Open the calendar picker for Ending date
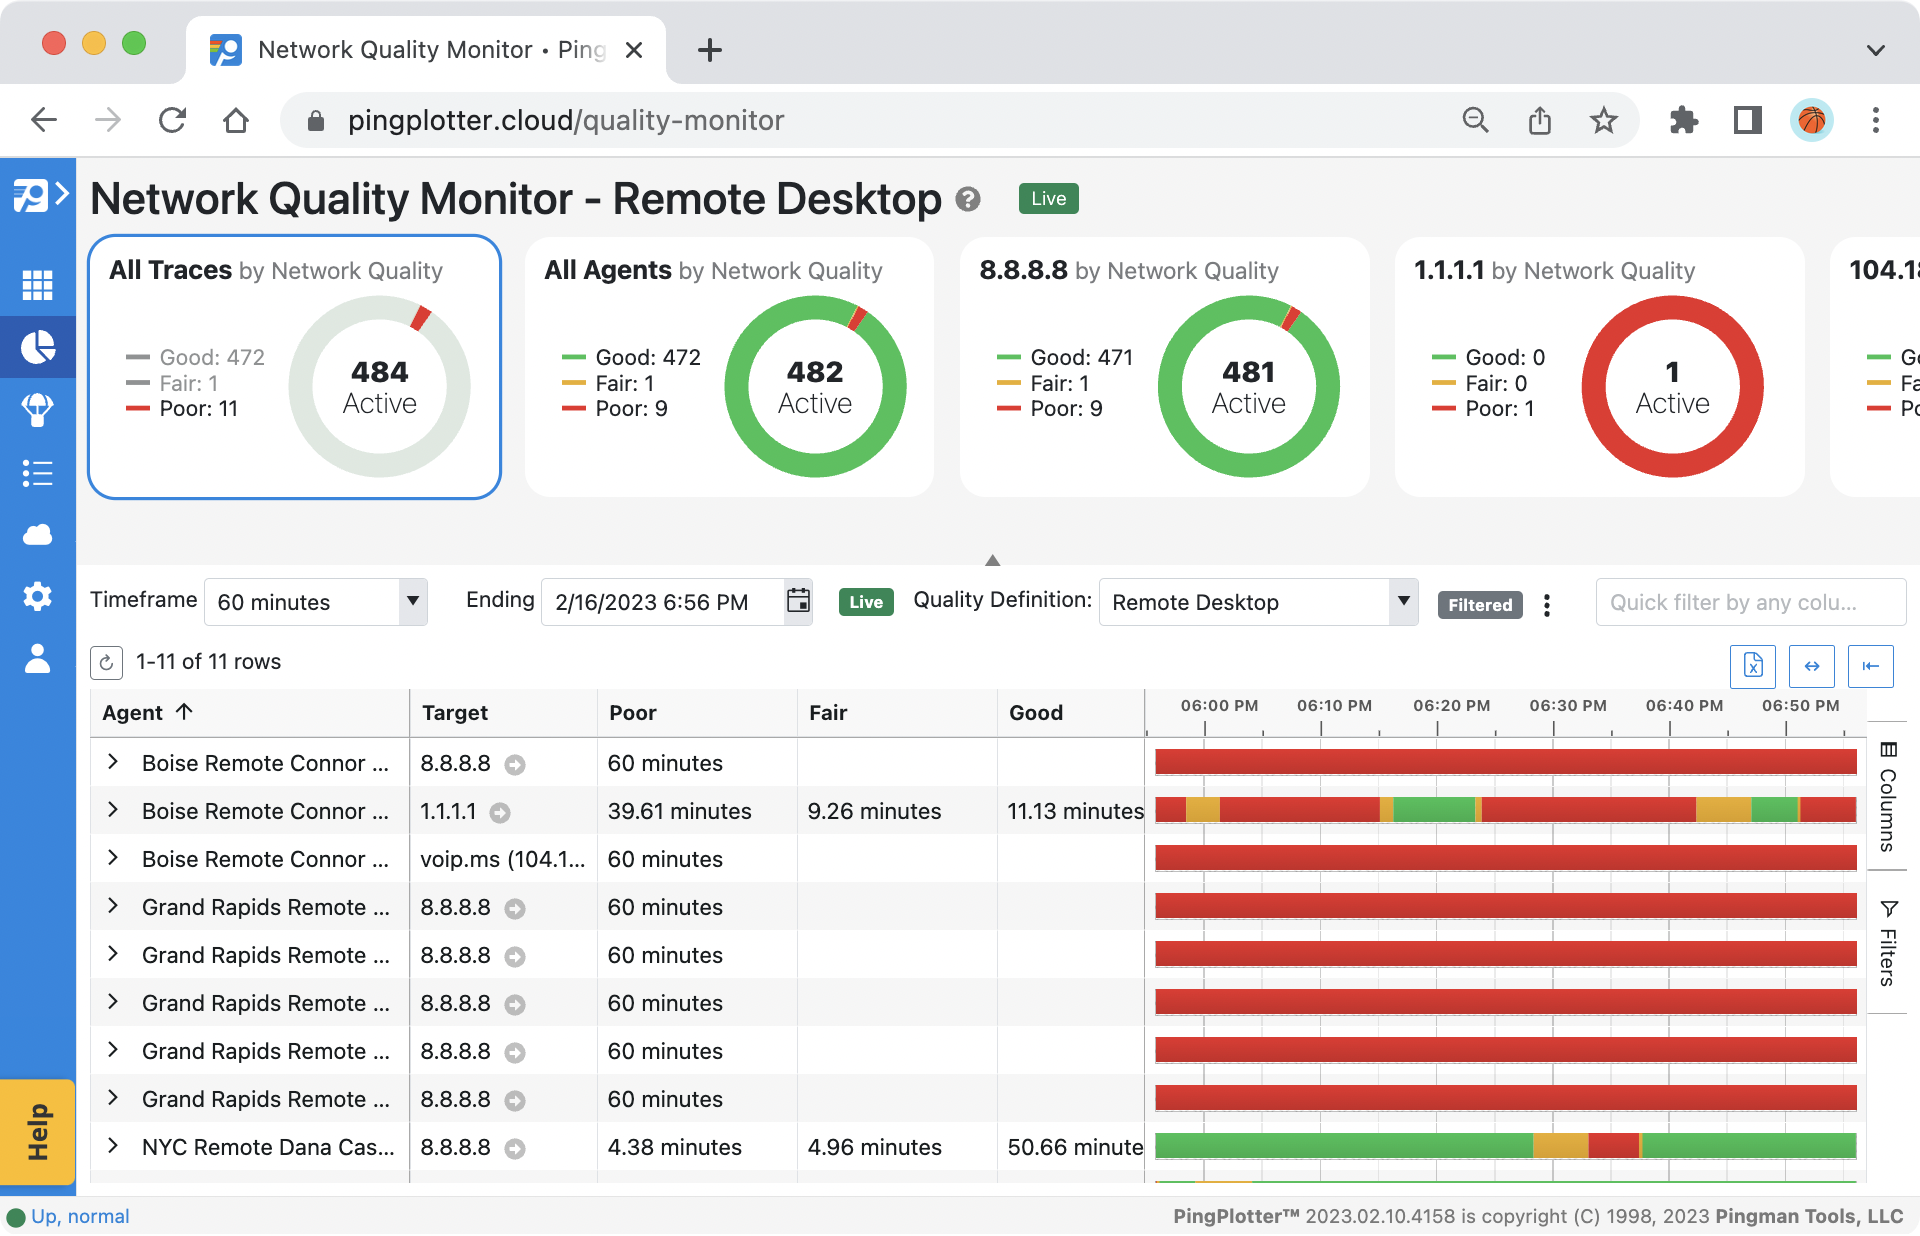 point(797,601)
